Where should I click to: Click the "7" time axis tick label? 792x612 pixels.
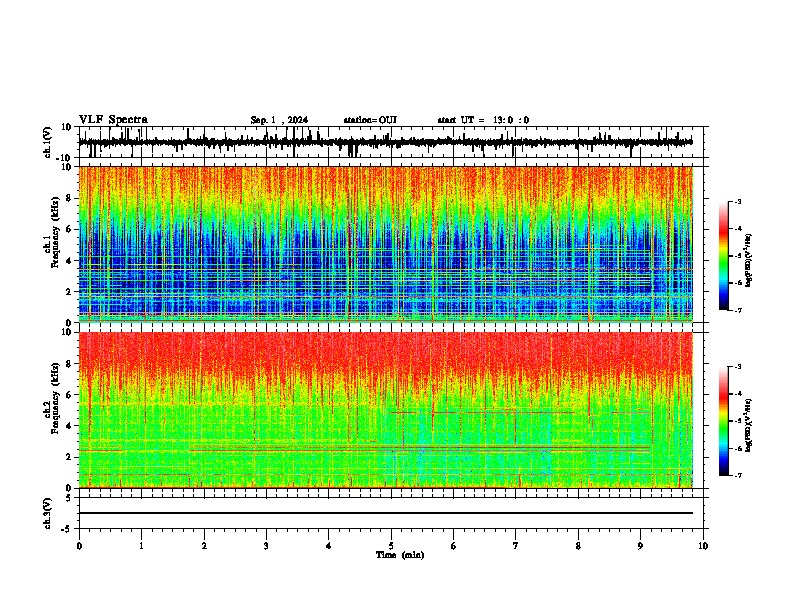[x=516, y=546]
